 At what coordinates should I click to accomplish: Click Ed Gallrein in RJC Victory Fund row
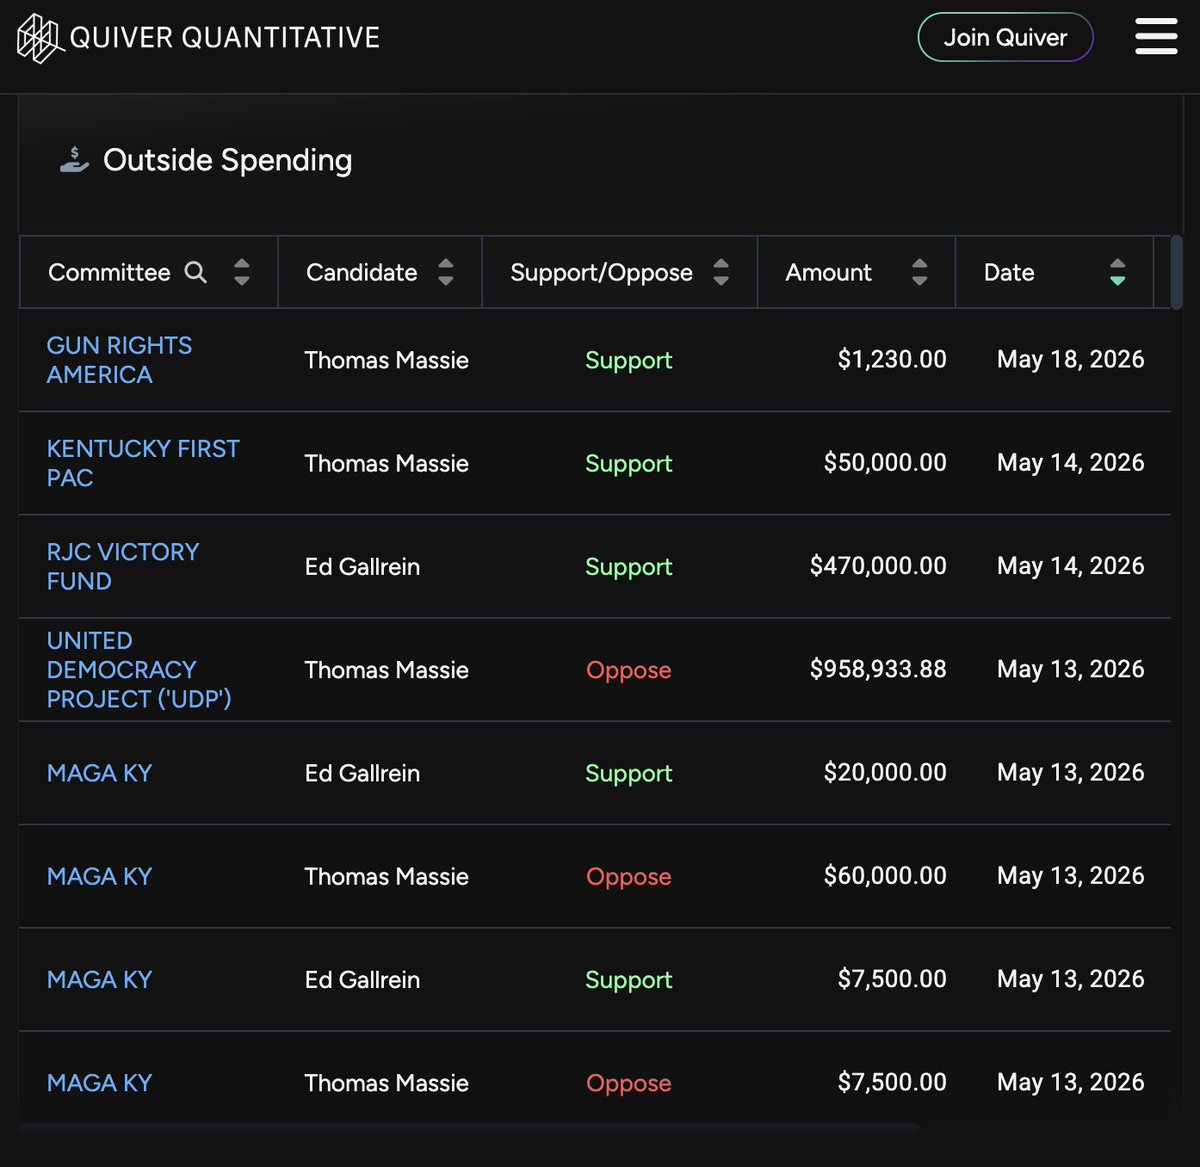pyautogui.click(x=362, y=566)
